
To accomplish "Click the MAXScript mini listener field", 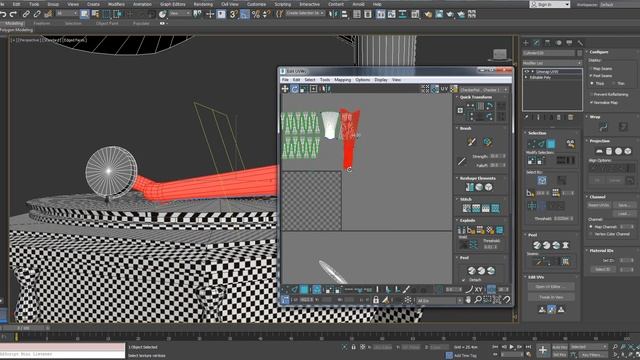I will (x=62, y=354).
